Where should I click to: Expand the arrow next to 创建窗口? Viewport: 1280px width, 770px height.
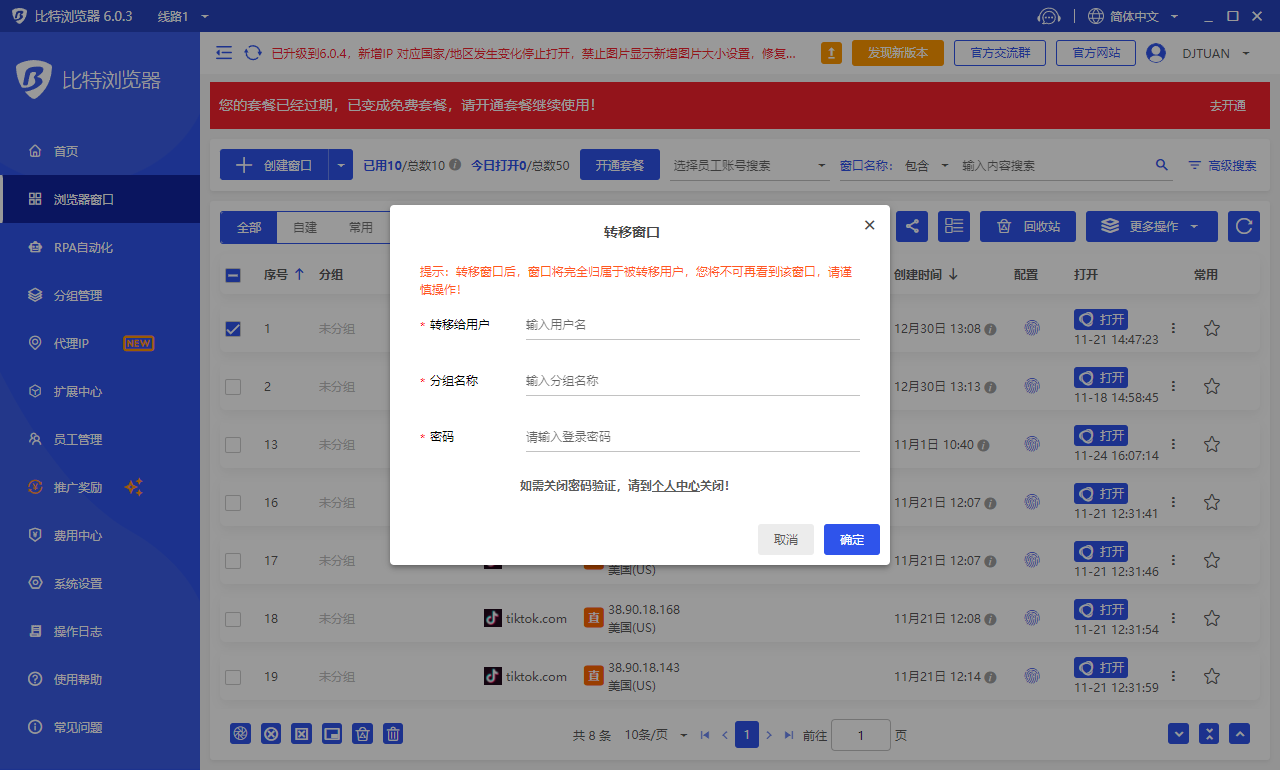(x=341, y=165)
